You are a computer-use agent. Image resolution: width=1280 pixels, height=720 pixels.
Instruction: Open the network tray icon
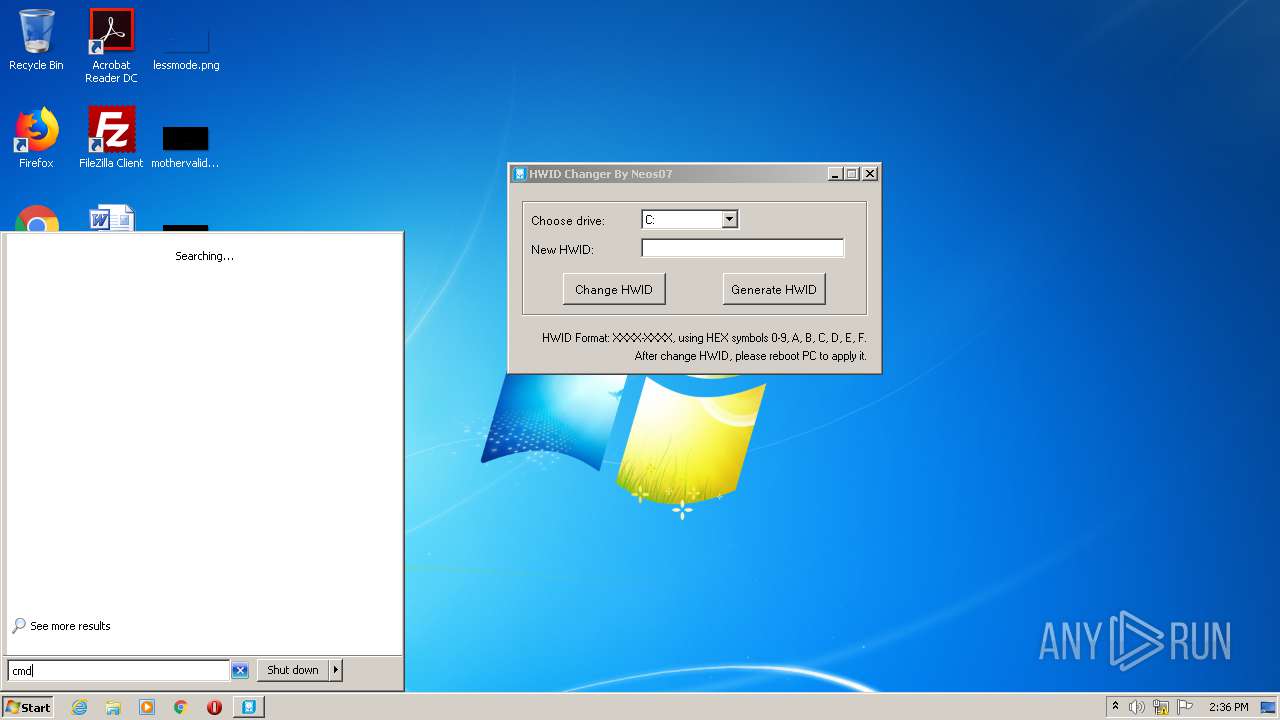1161,707
